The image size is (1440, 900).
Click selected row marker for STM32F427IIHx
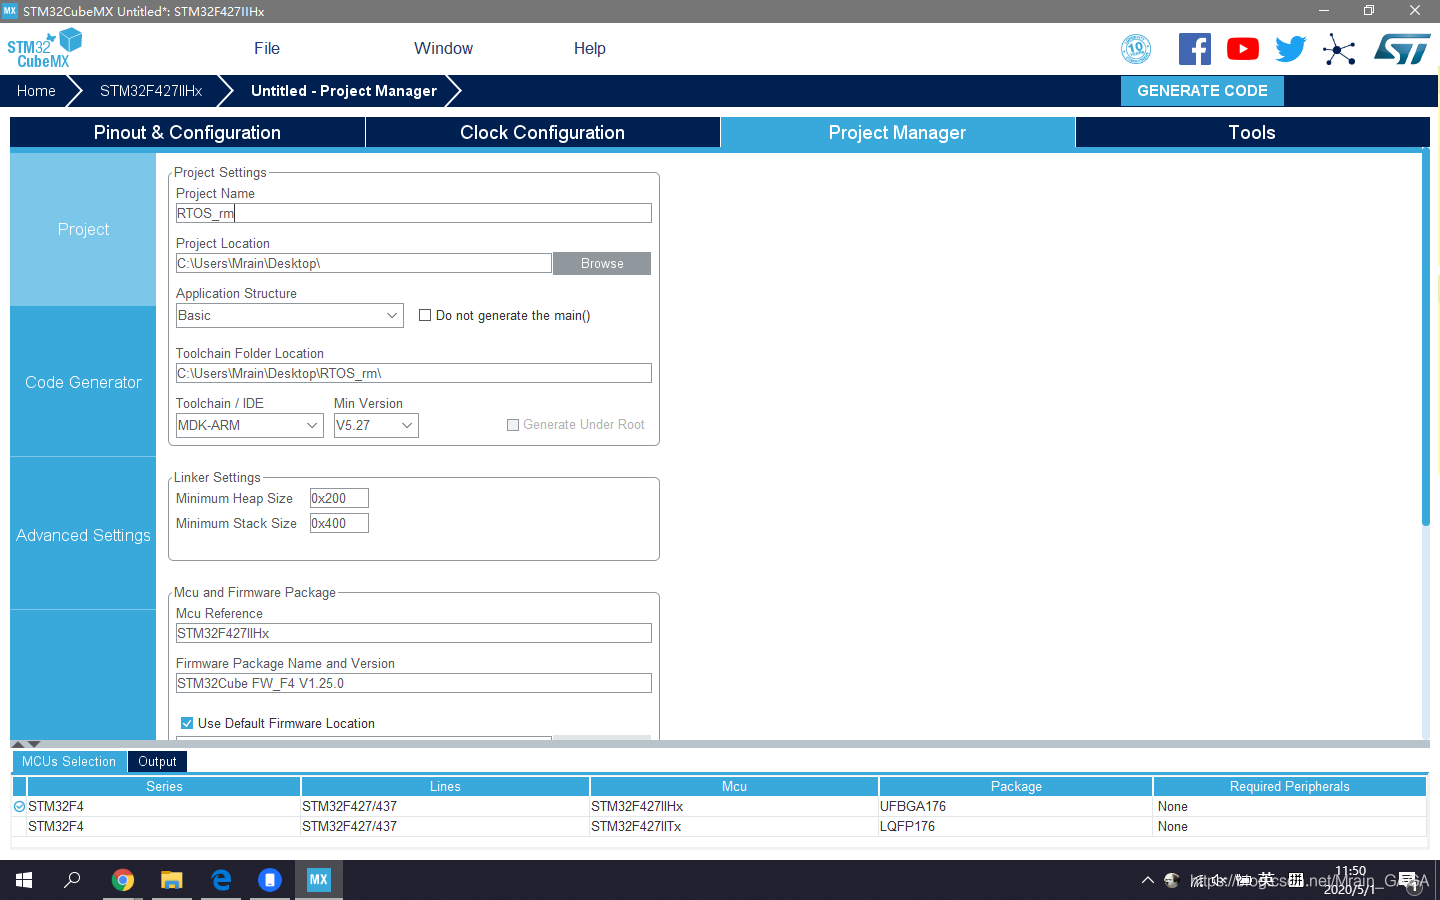19,806
